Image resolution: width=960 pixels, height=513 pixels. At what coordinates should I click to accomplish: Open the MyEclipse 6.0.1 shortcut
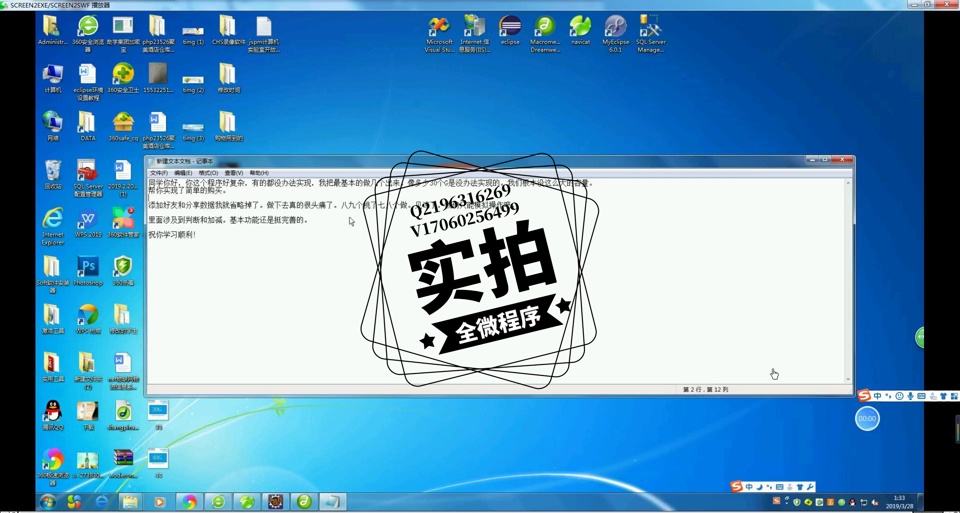(x=615, y=27)
